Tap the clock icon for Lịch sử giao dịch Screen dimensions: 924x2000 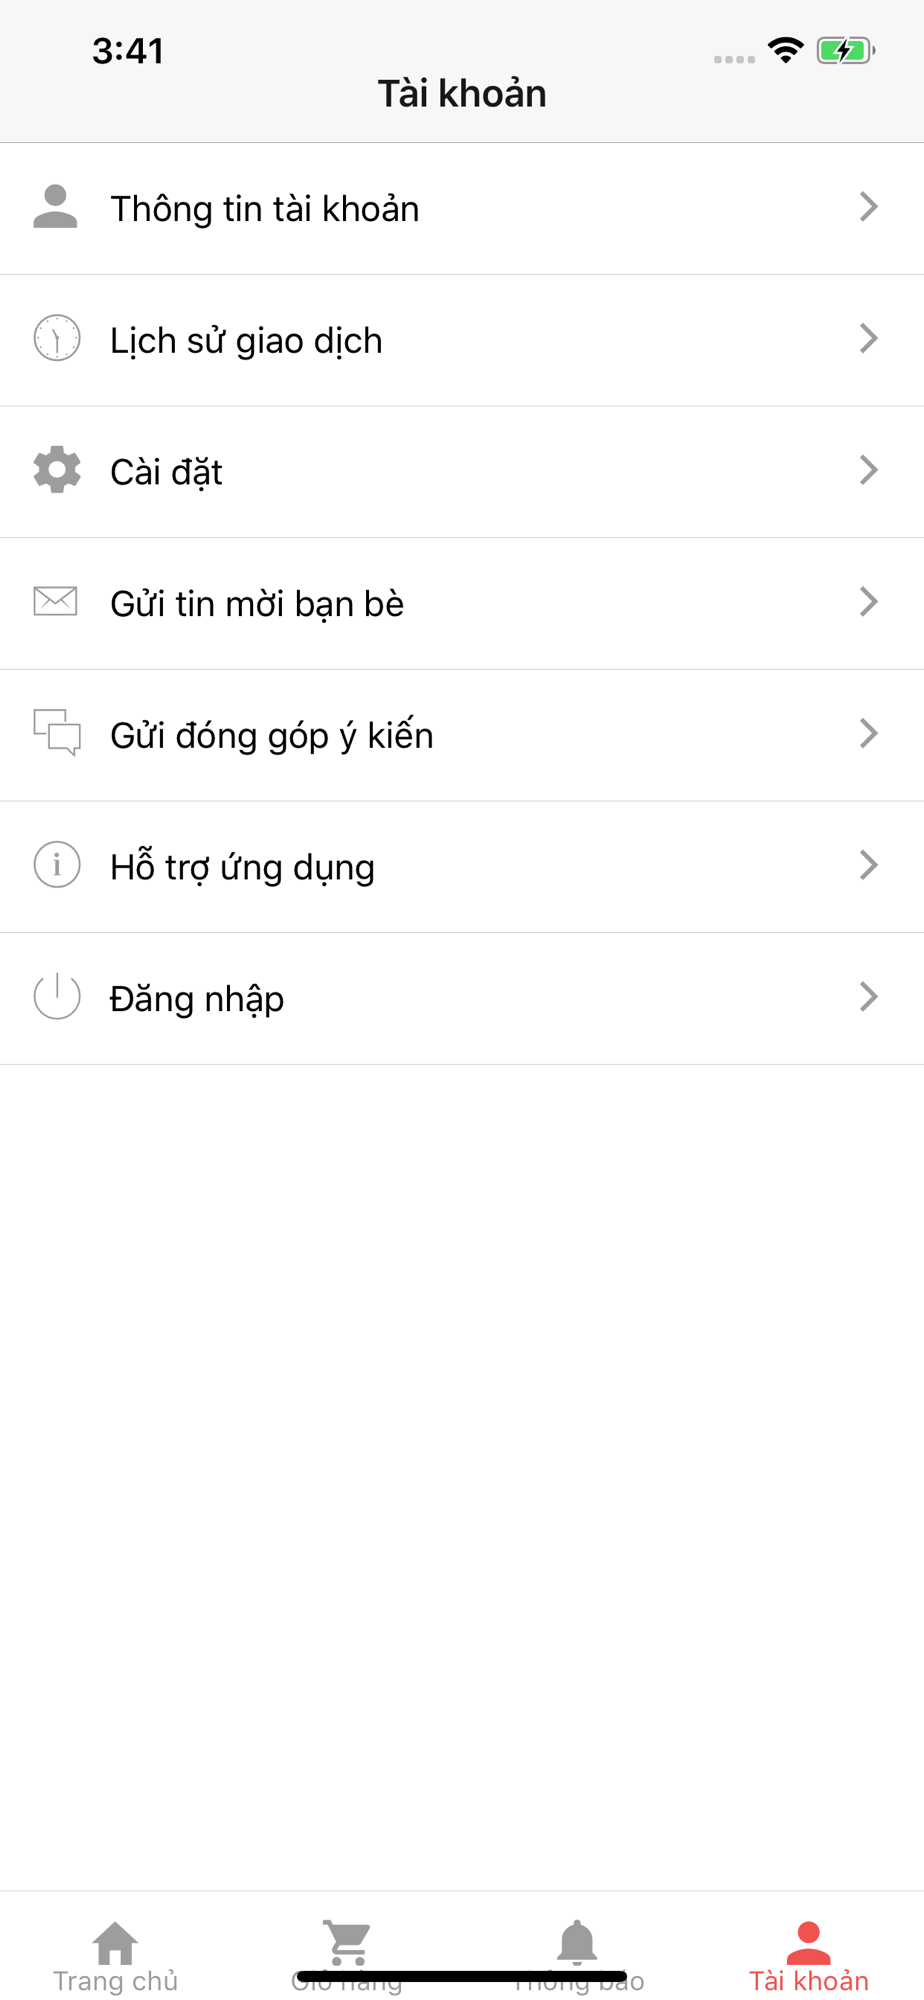(x=57, y=339)
